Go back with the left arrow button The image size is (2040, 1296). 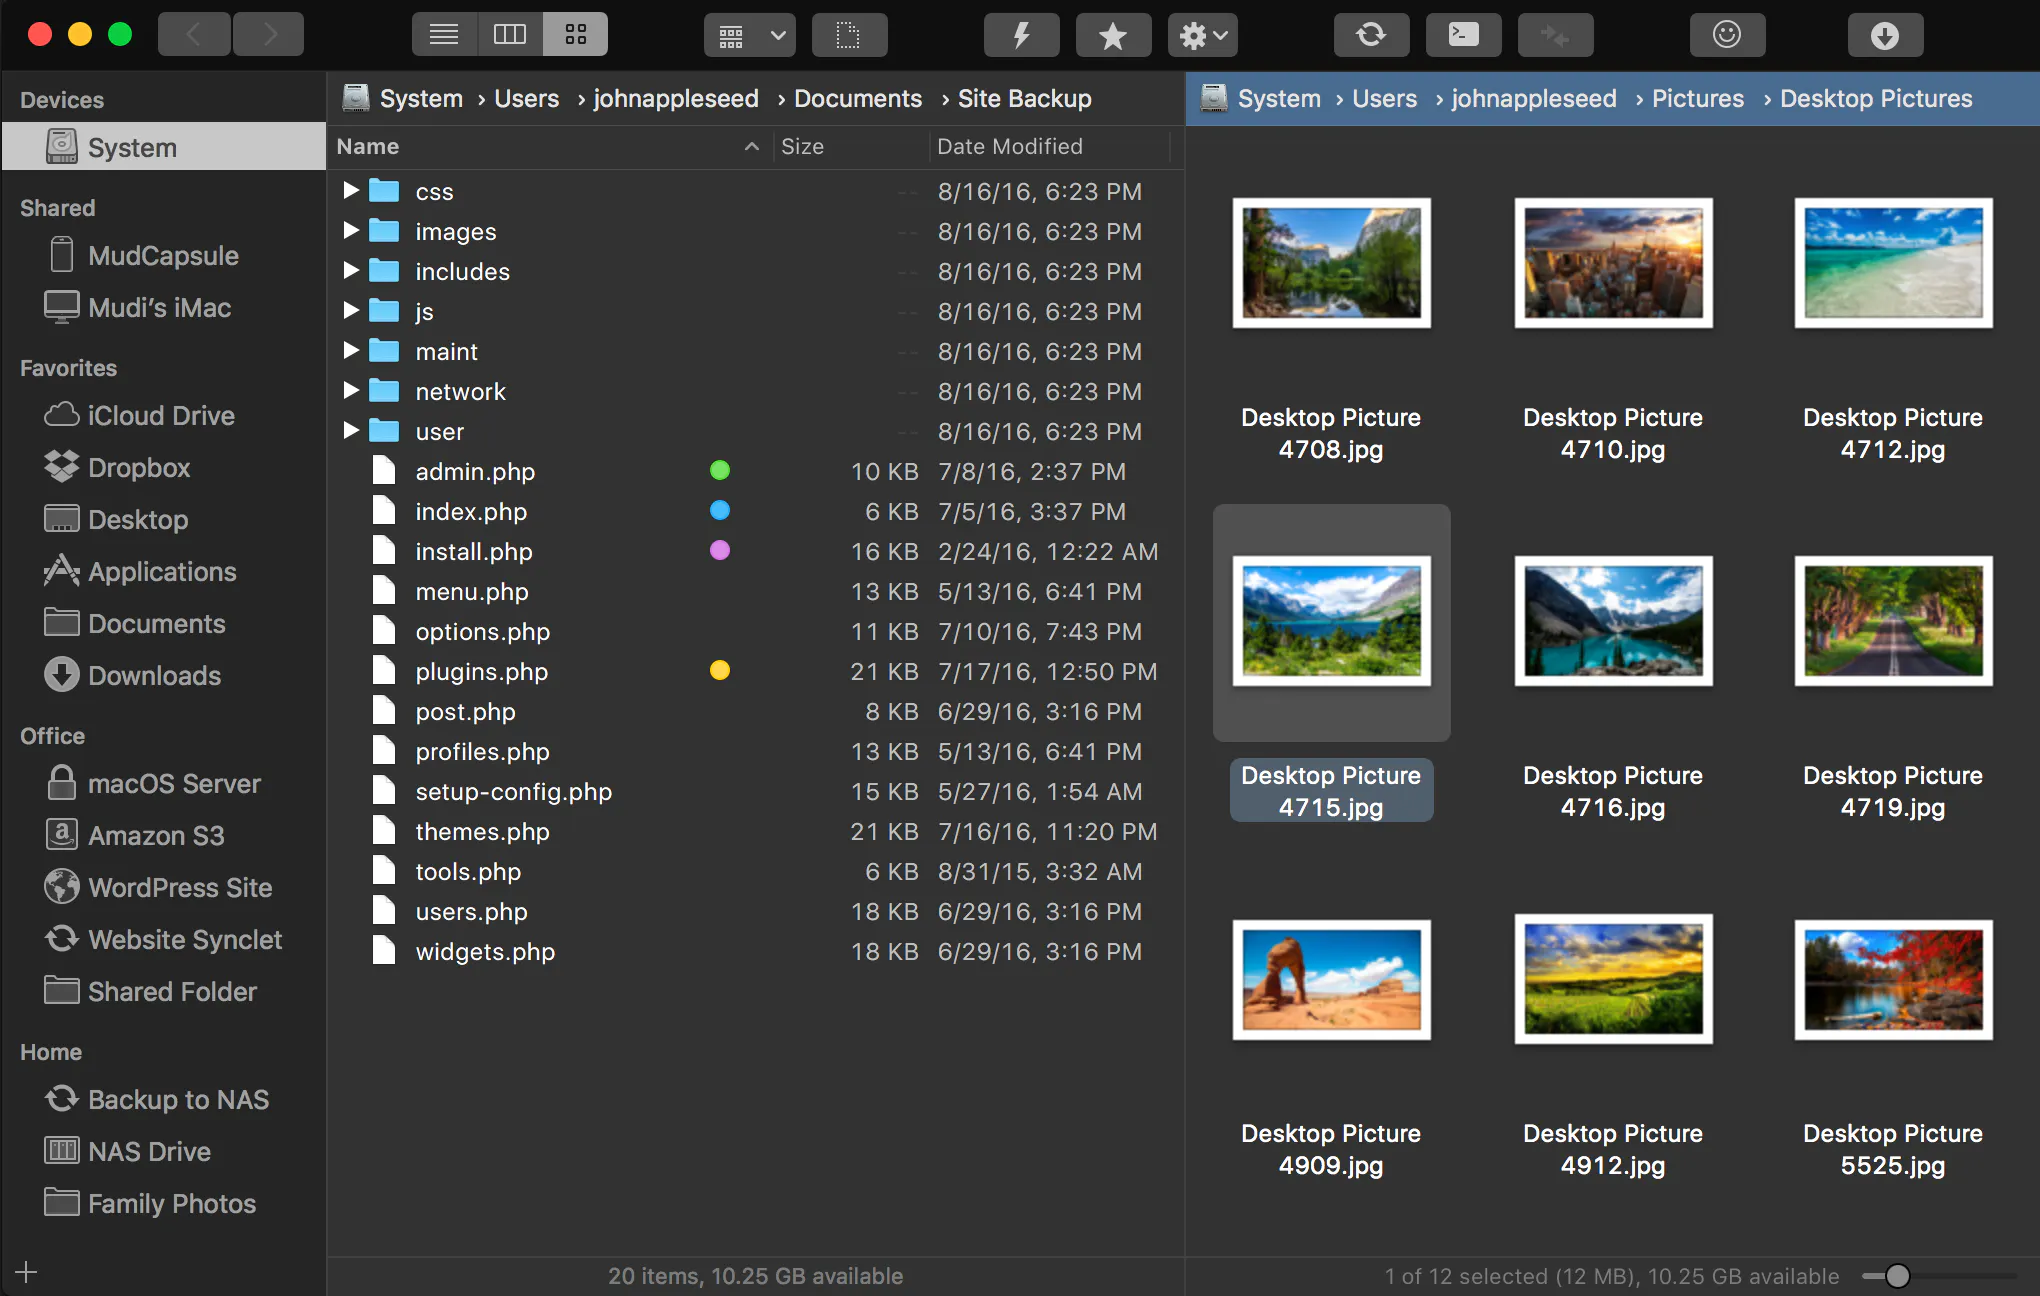[x=195, y=35]
